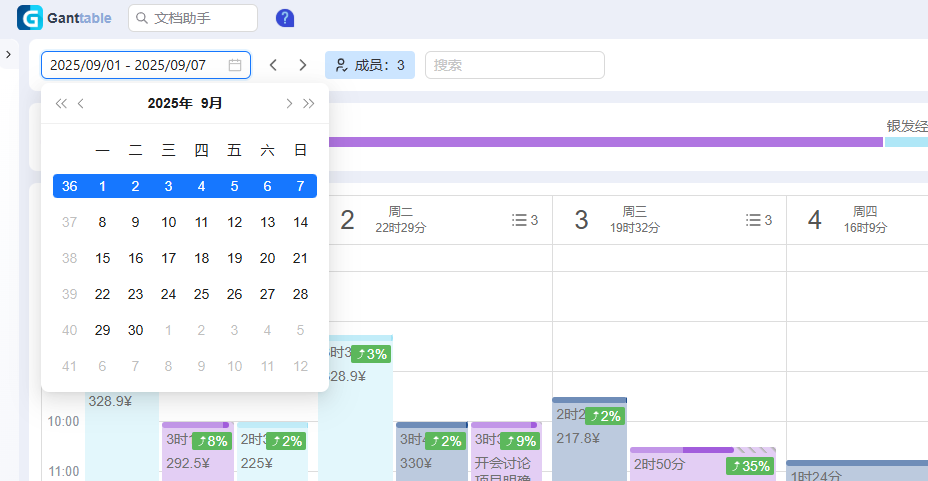Click the 9月 month header in picker
The width and height of the screenshot is (928, 481).
click(x=211, y=104)
